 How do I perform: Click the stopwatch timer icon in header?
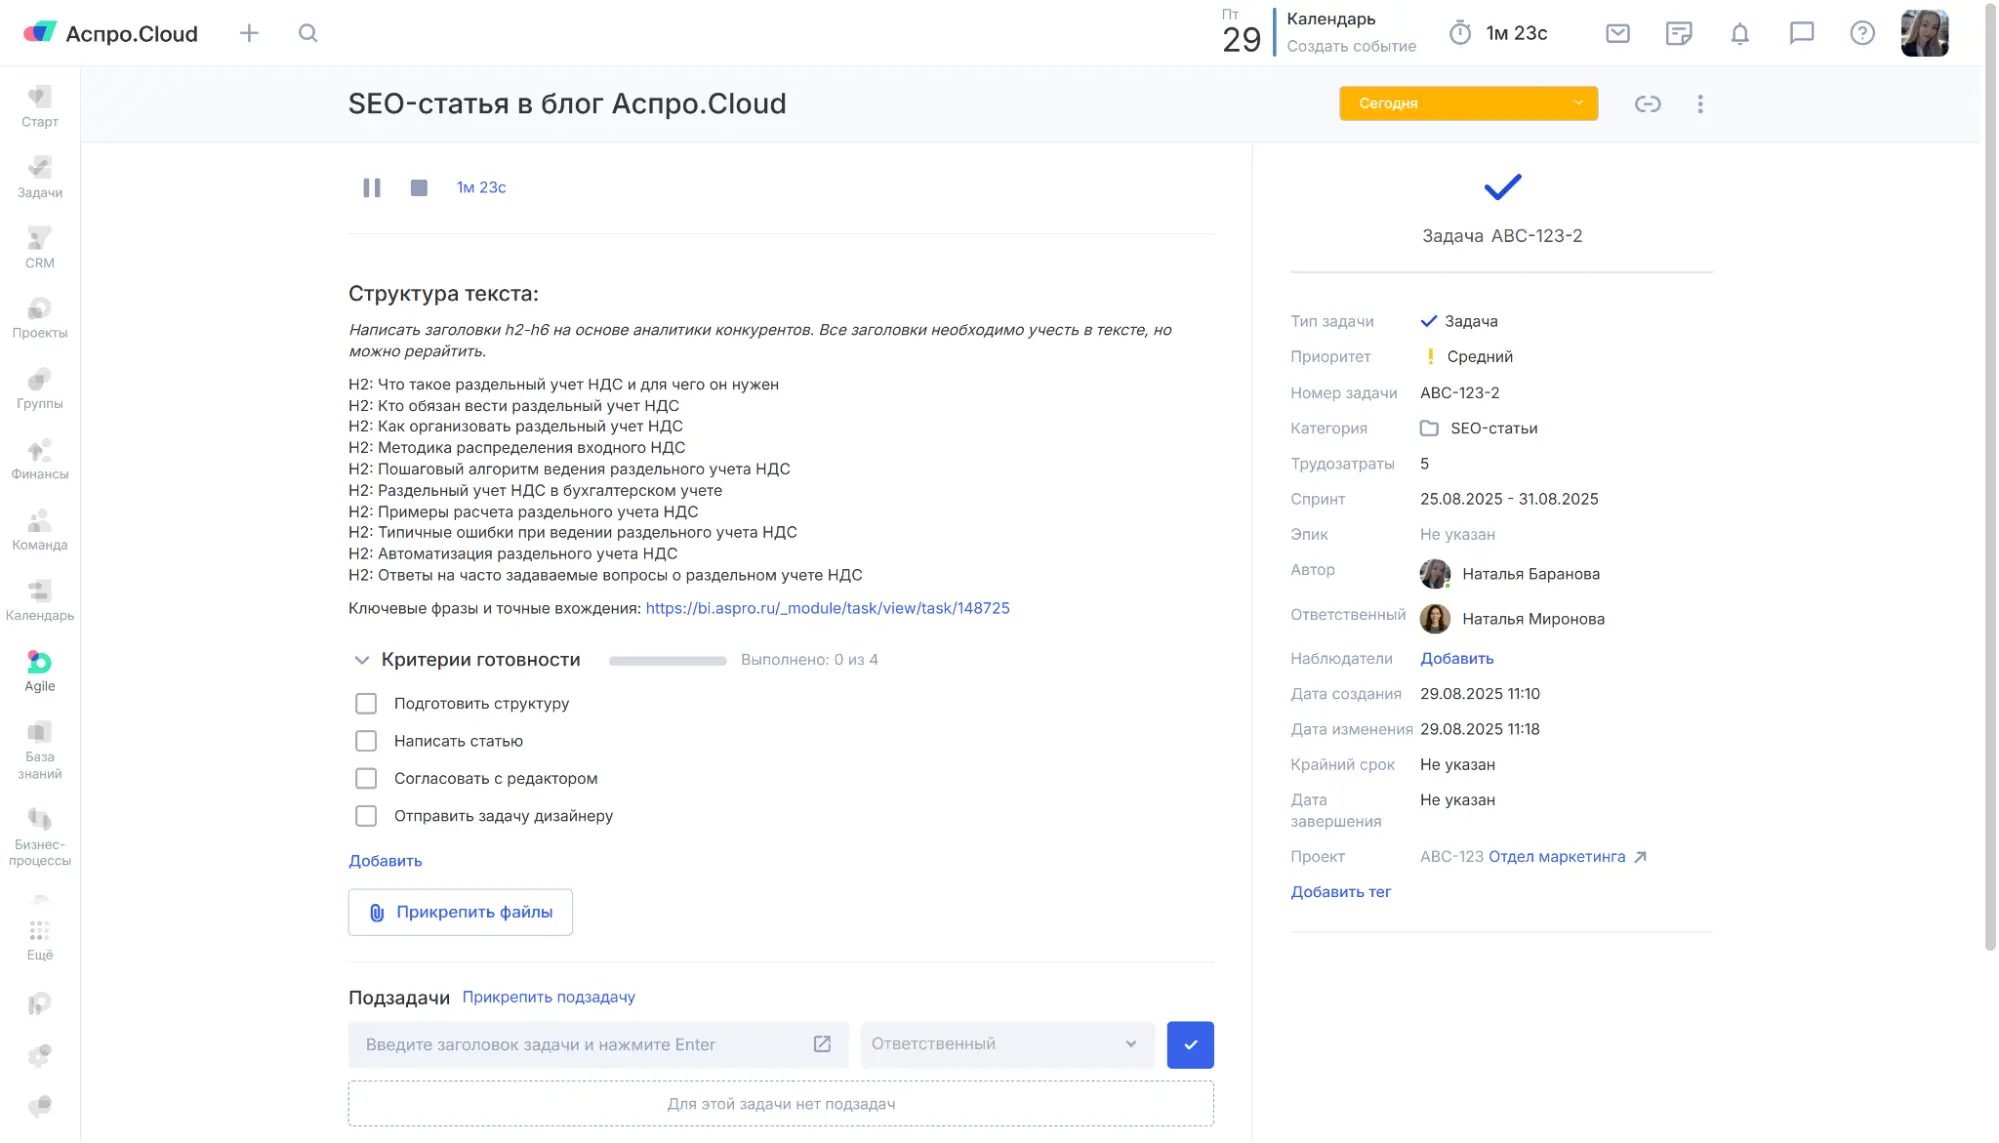[x=1460, y=33]
